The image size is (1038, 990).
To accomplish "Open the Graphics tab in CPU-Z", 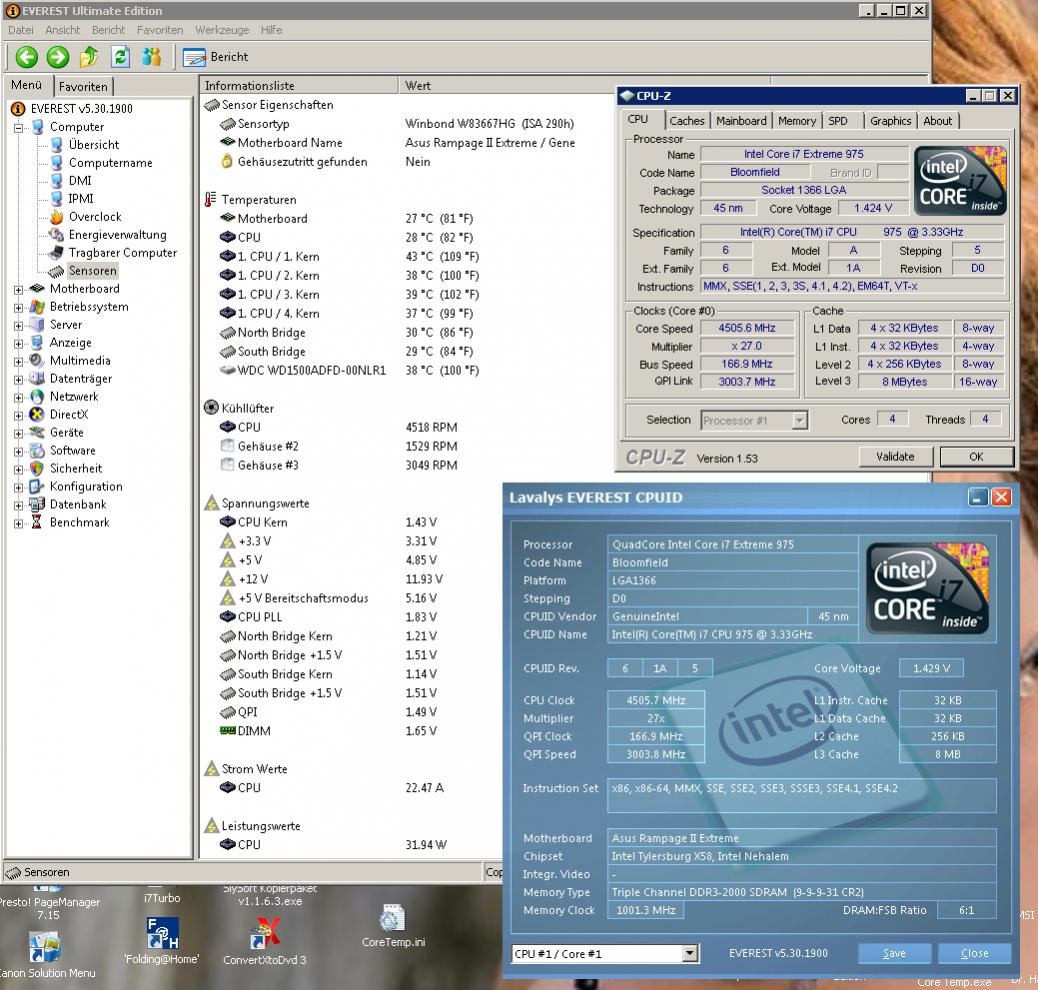I will [x=890, y=121].
